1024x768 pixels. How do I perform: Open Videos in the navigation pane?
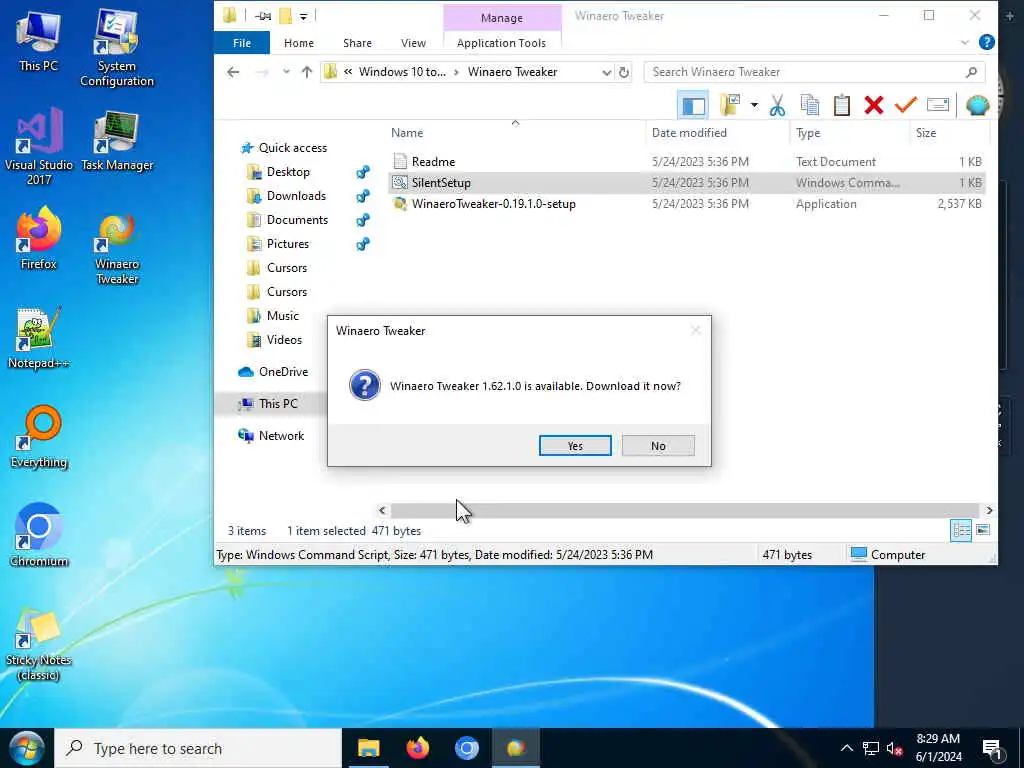[x=284, y=340]
